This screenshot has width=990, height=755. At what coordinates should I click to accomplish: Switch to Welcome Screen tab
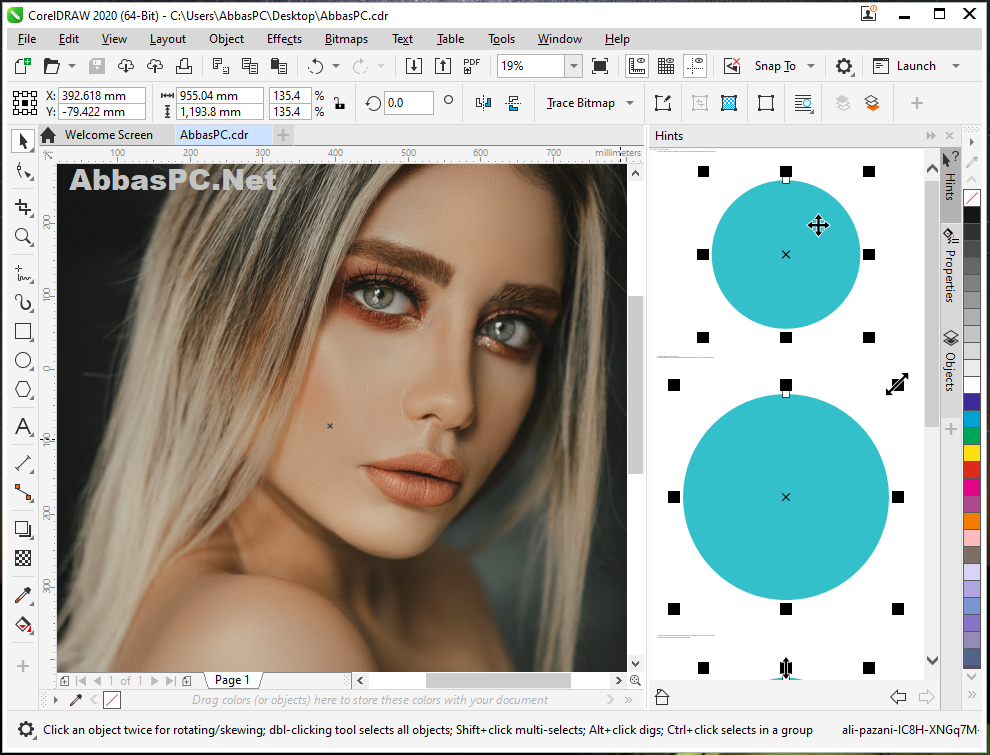[107, 134]
